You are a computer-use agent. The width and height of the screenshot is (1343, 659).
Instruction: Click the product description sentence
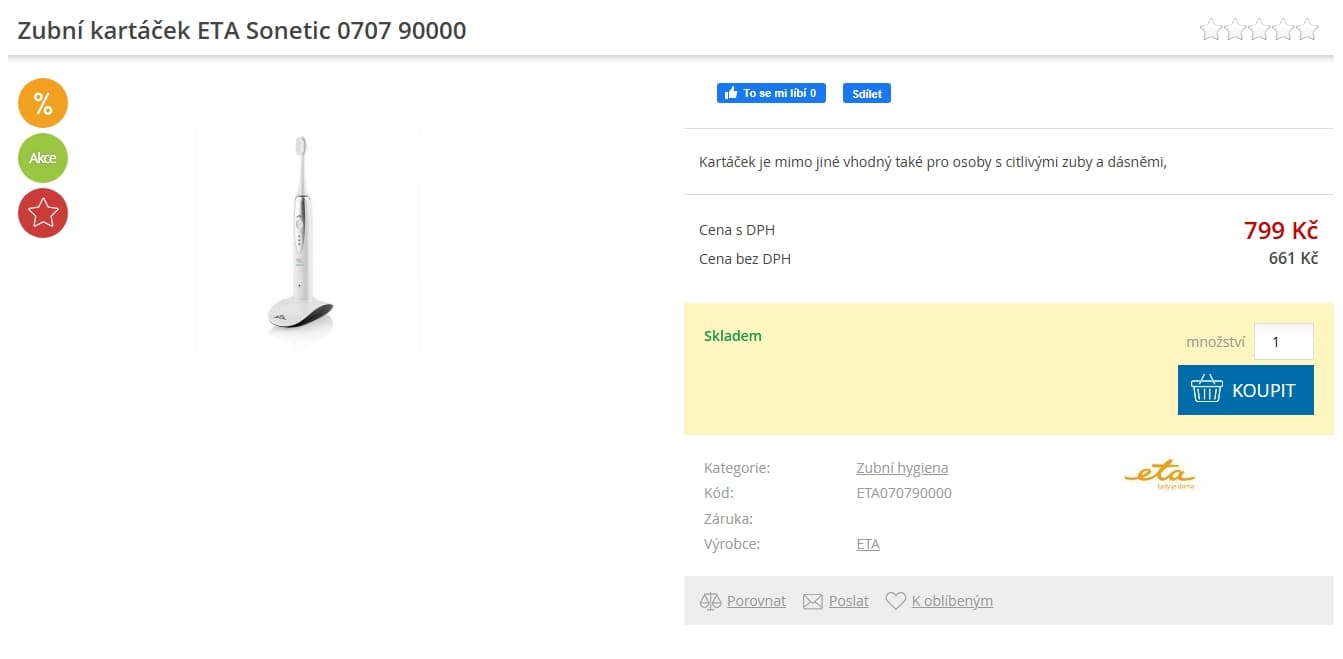(933, 161)
